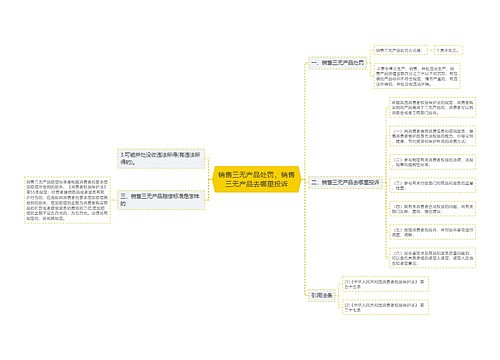
Task: Select citation '[2]《中华人民共和国消费者权益保护法》'
Action: [x=385, y=307]
